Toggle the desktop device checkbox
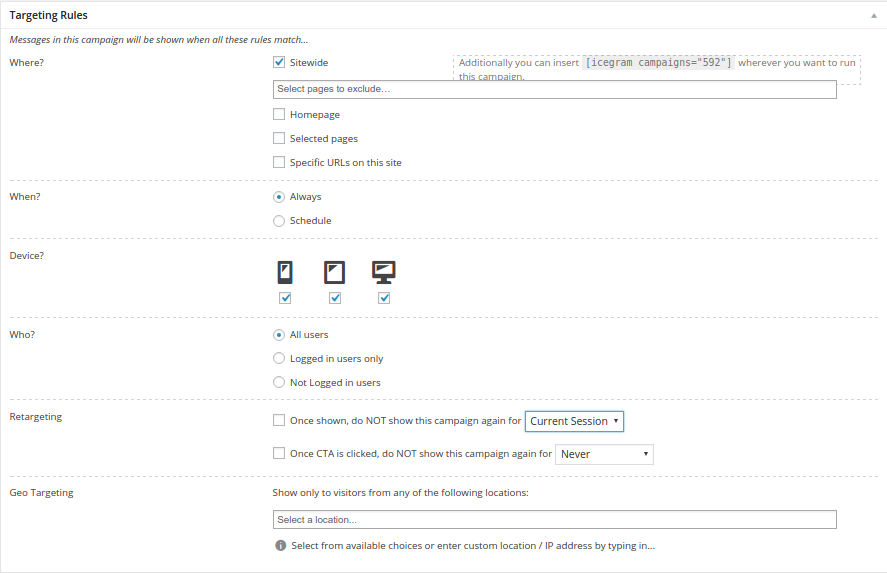887x573 pixels. [384, 298]
